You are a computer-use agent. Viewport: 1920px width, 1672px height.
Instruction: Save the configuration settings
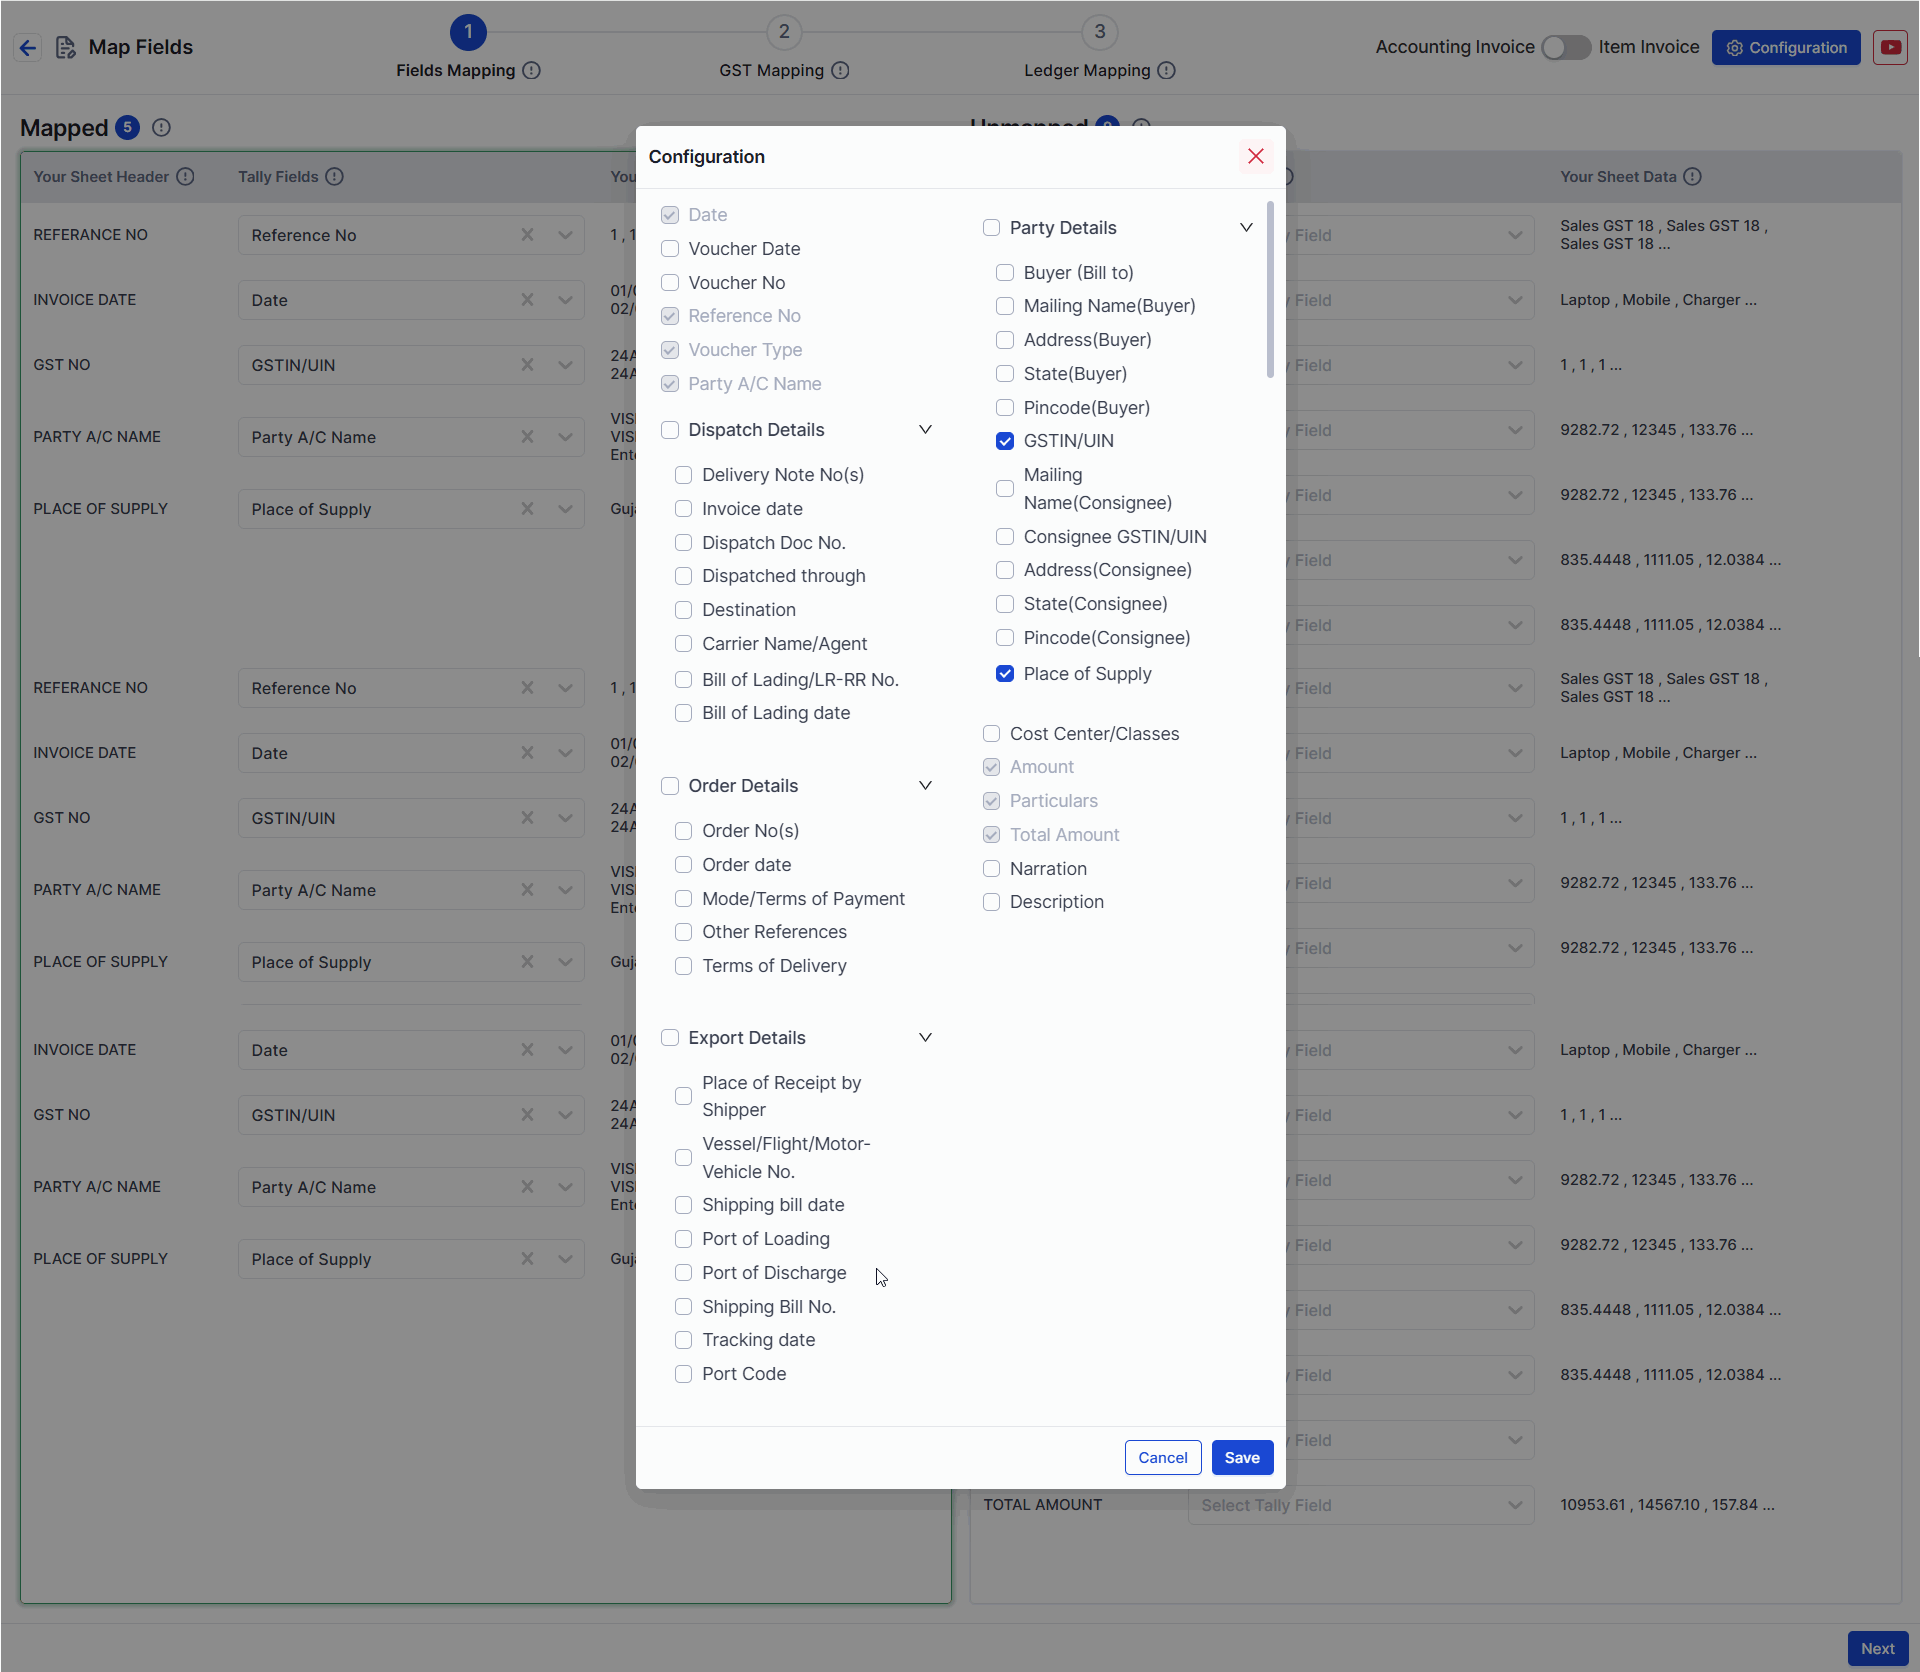[1242, 1458]
